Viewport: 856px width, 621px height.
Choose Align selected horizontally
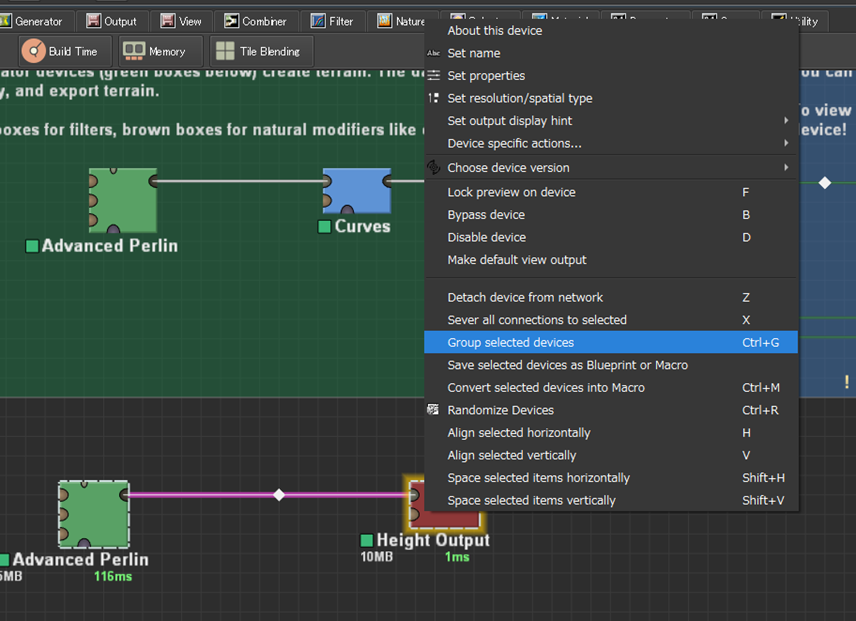click(x=611, y=433)
